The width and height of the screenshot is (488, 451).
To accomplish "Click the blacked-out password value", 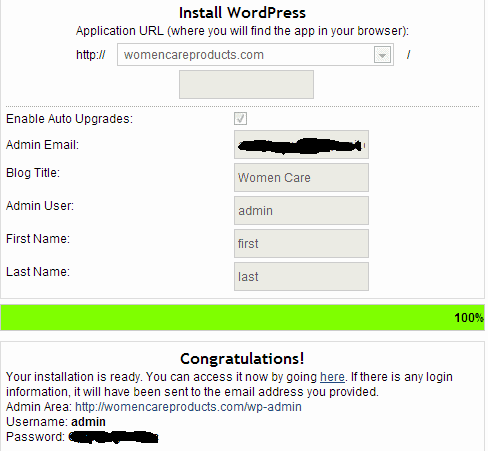I will pyautogui.click(x=113, y=437).
